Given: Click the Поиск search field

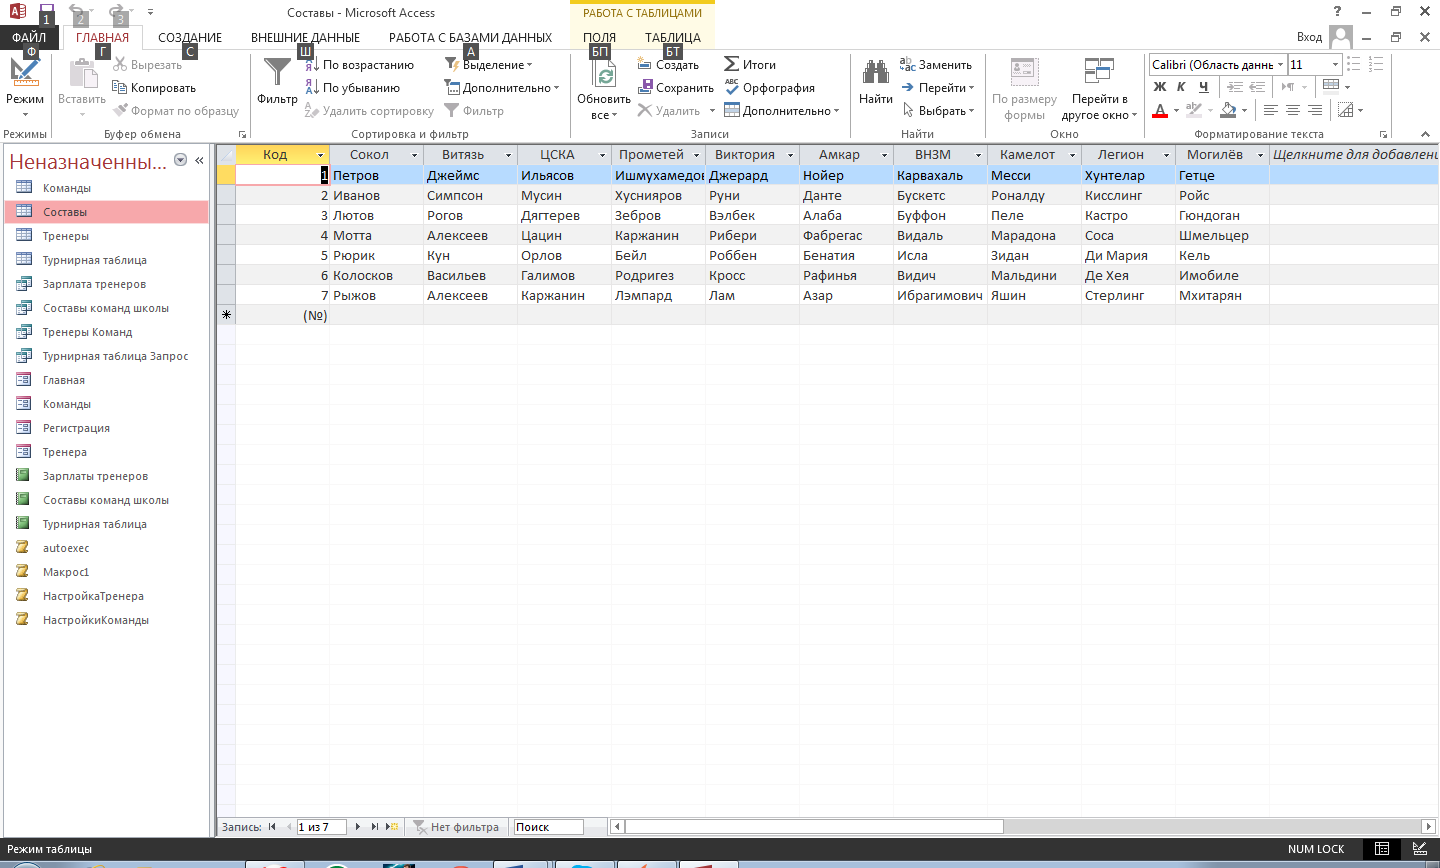Looking at the screenshot, I should 548,827.
